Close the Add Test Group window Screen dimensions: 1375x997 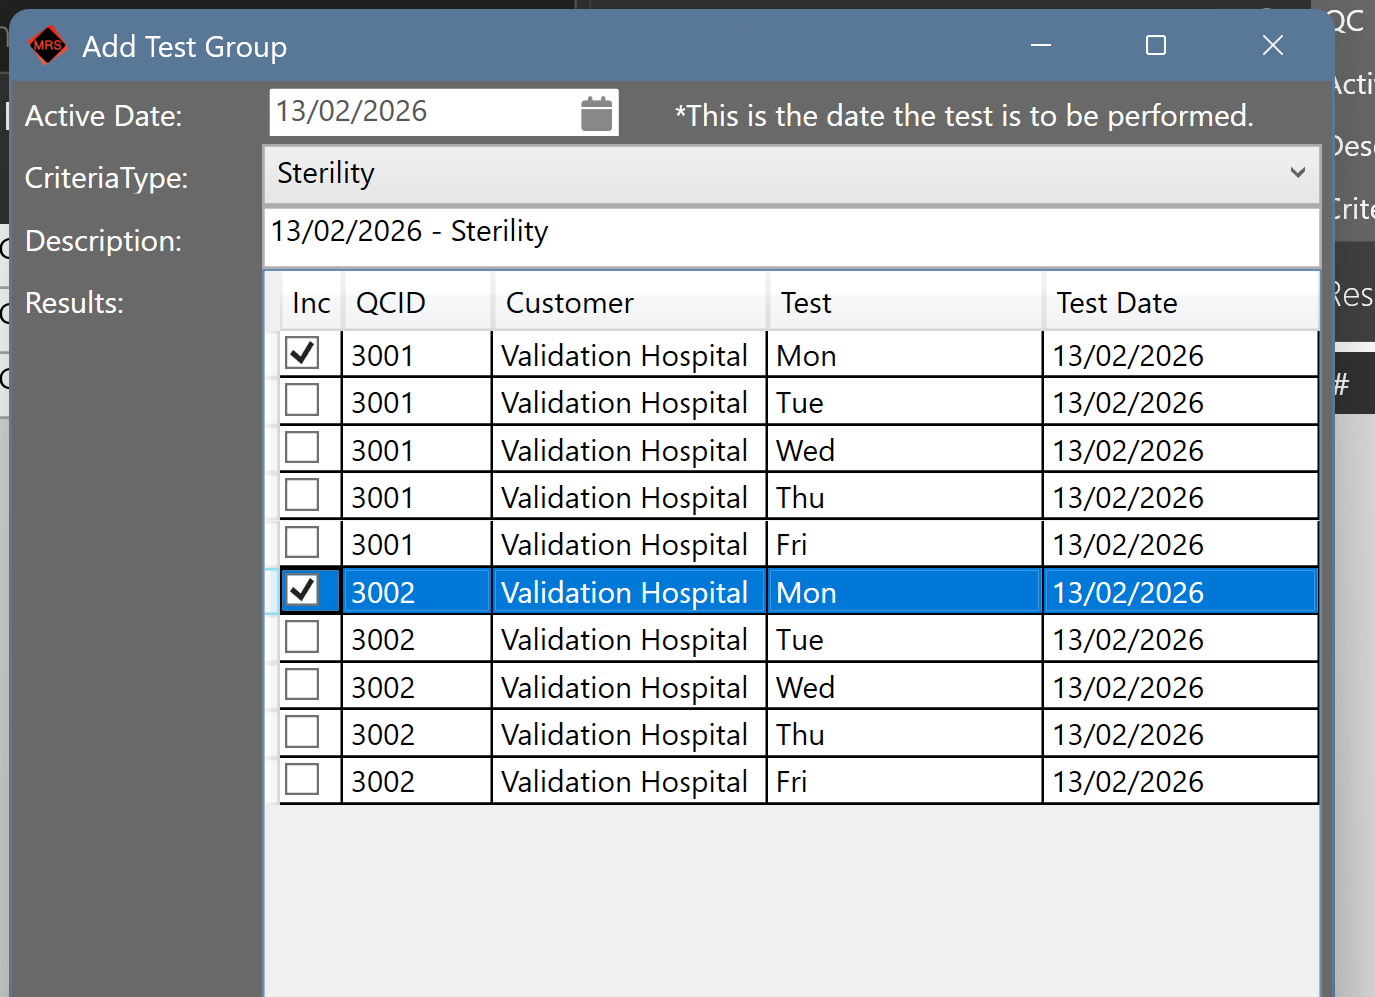click(x=1272, y=45)
